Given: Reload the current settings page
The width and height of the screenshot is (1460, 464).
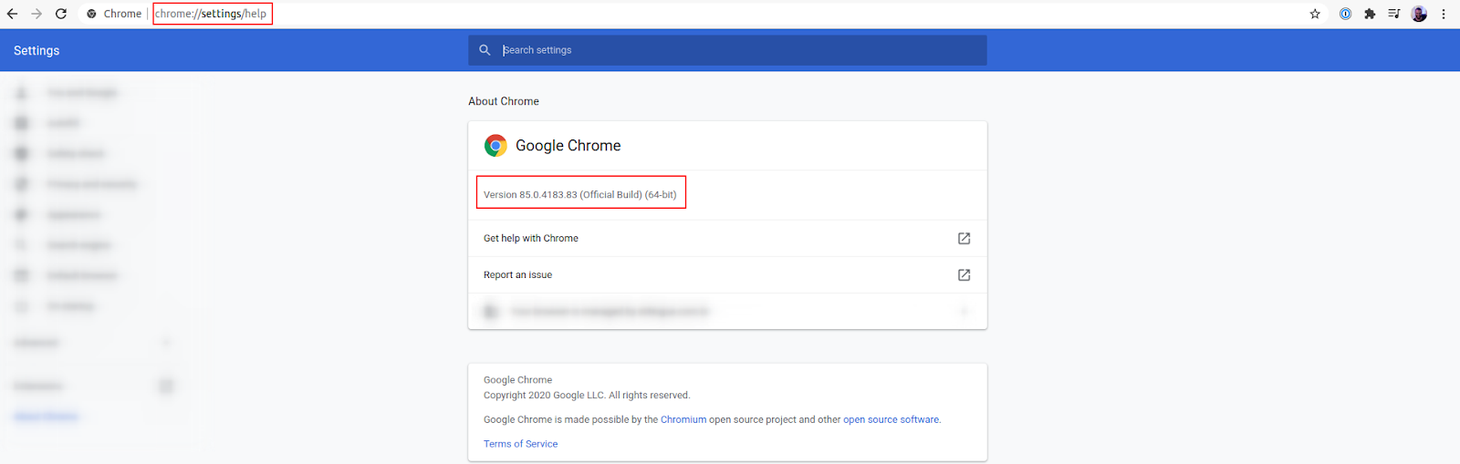Looking at the screenshot, I should (x=61, y=14).
